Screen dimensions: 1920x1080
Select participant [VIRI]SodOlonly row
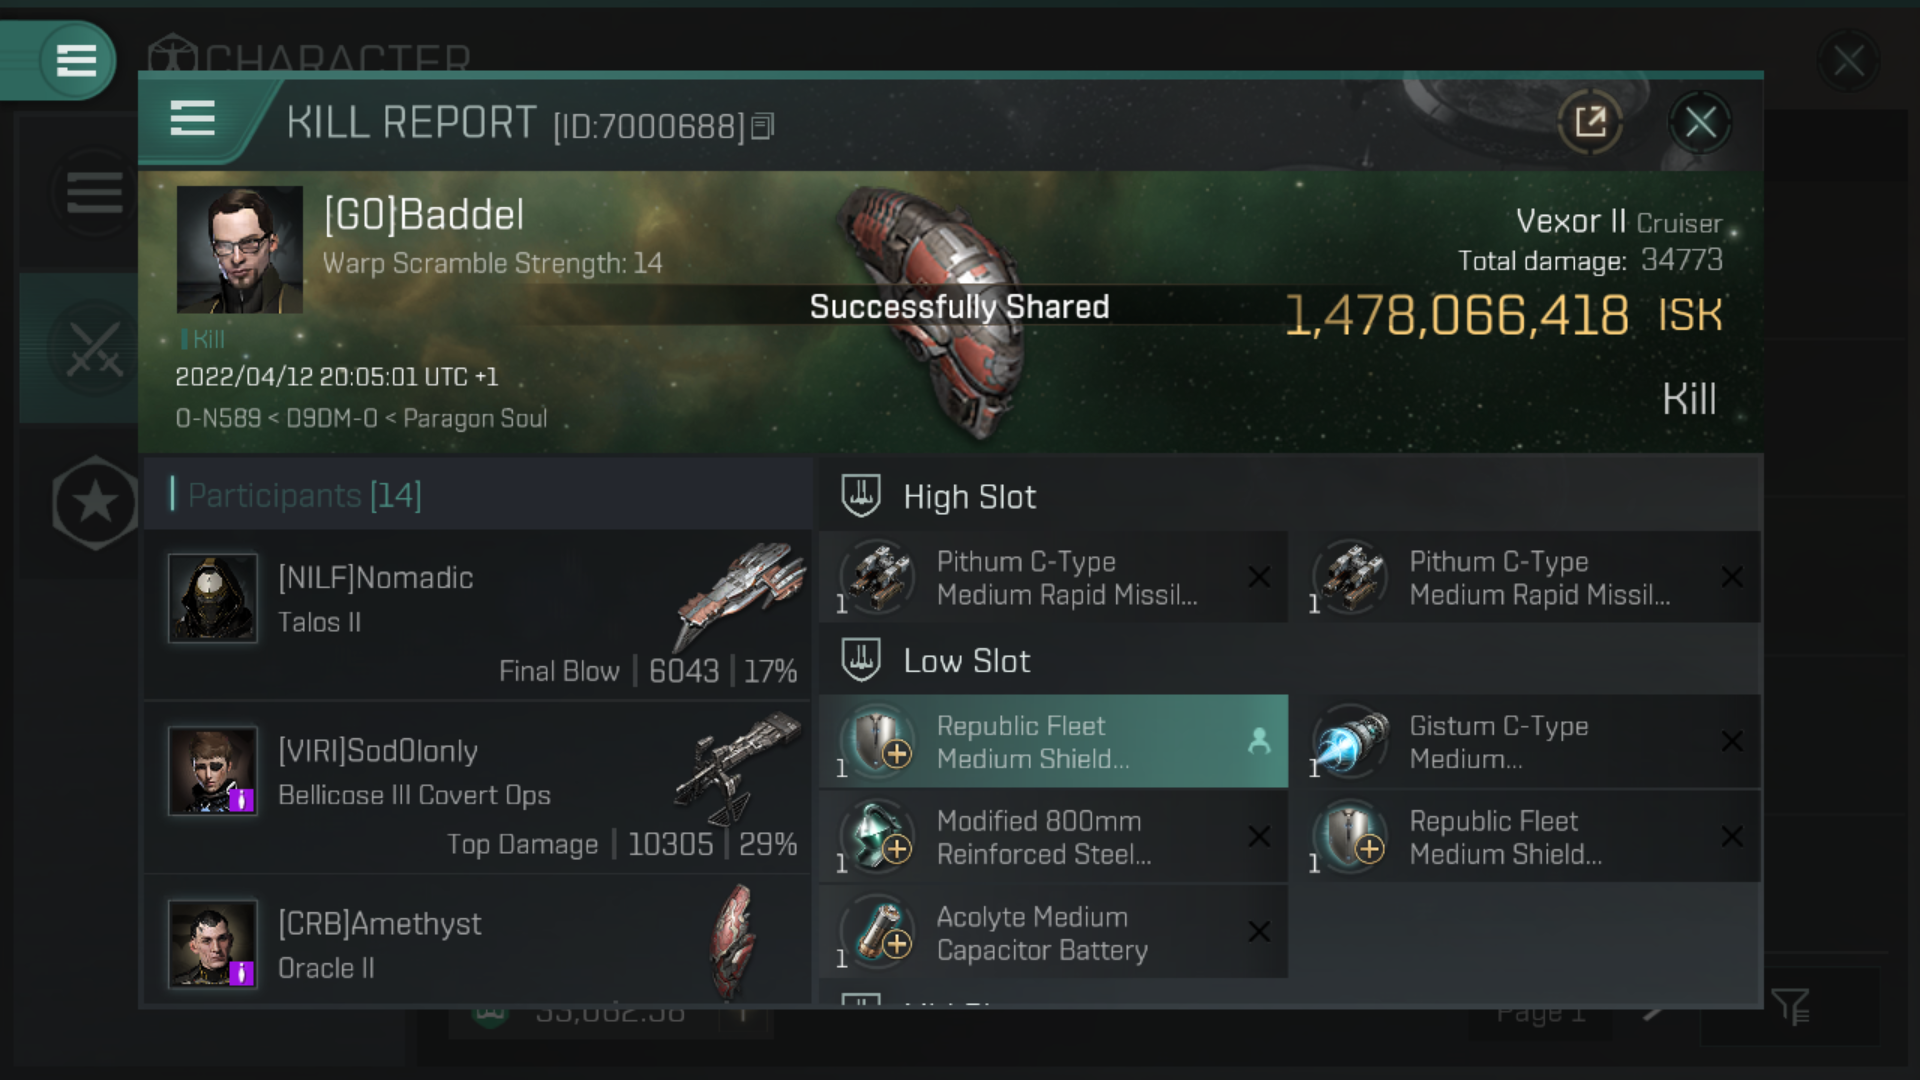point(478,788)
